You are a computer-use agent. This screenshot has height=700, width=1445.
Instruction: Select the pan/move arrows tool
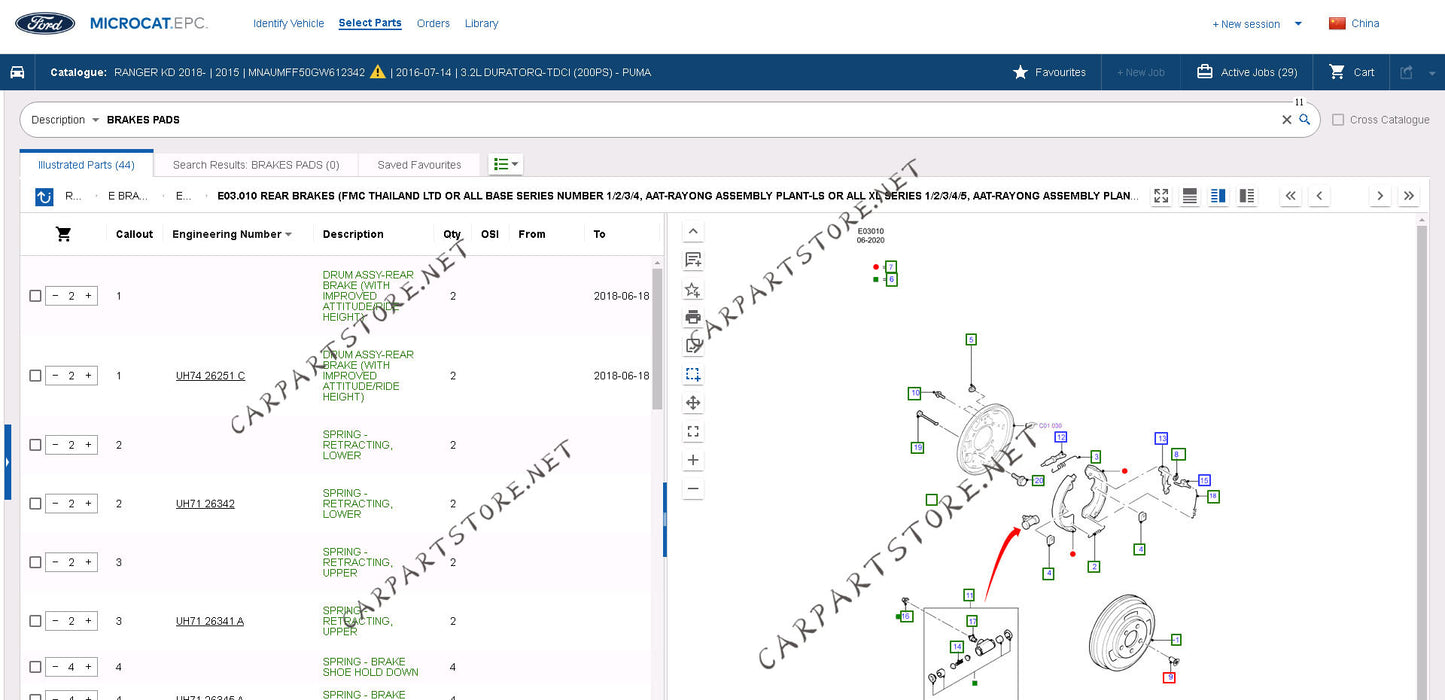coord(693,403)
